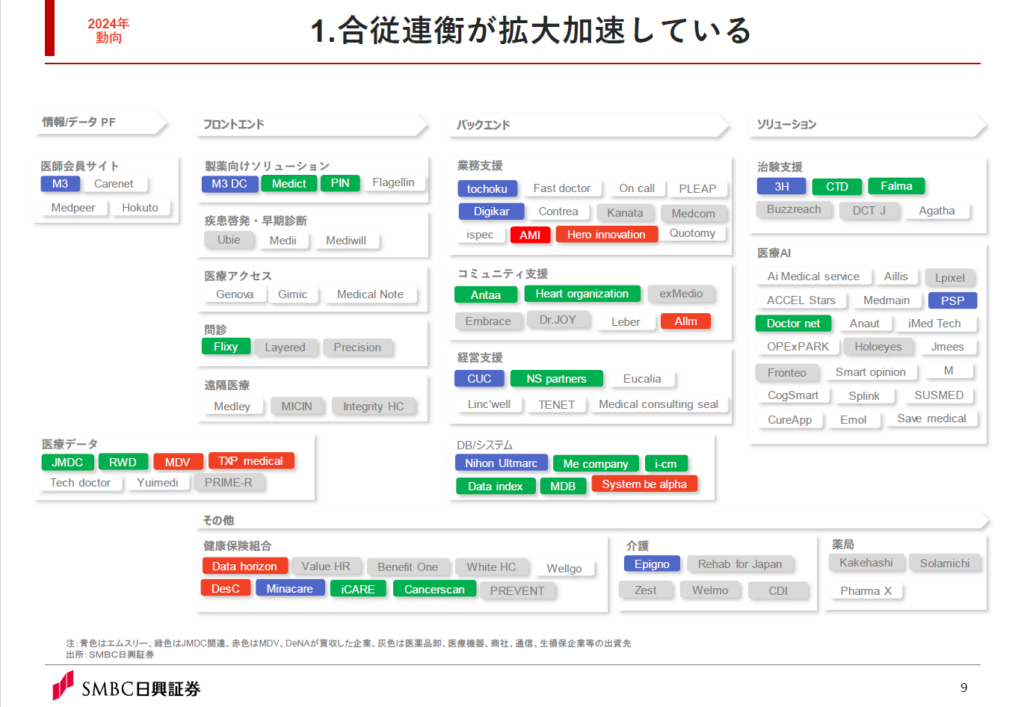Select the Tech doctor label
The width and height of the screenshot is (1024, 707).
pos(80,482)
